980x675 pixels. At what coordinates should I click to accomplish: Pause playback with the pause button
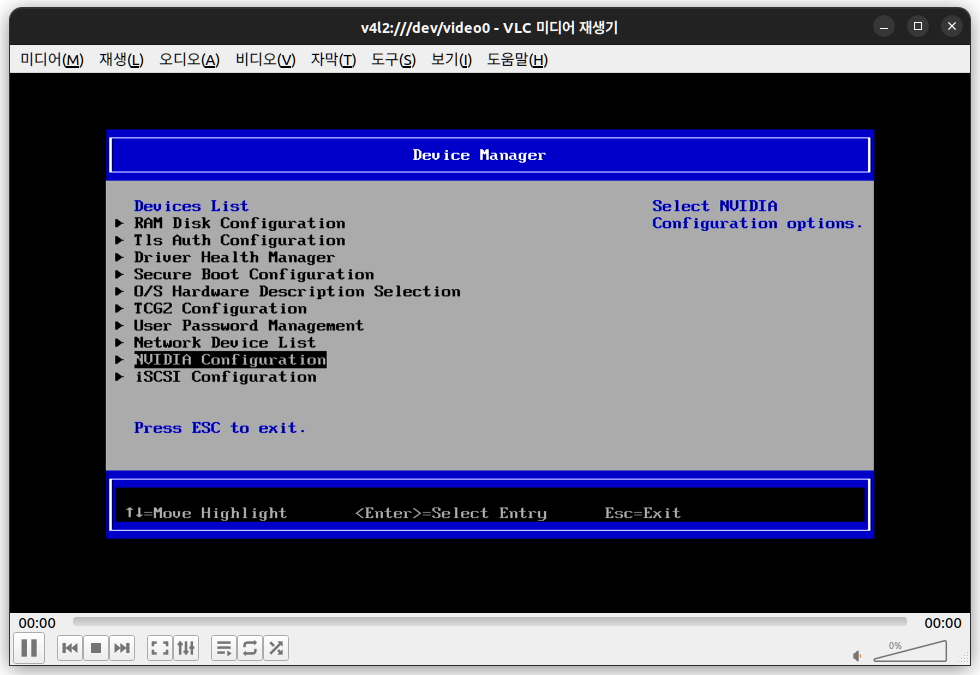pos(29,648)
